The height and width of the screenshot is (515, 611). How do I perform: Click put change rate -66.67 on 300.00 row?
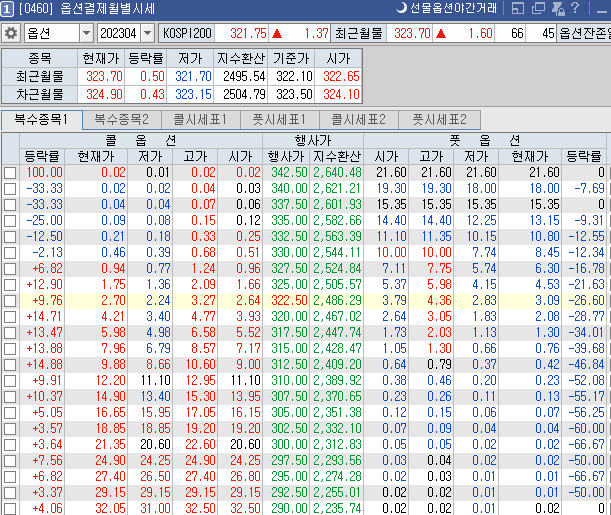pyautogui.click(x=586, y=444)
